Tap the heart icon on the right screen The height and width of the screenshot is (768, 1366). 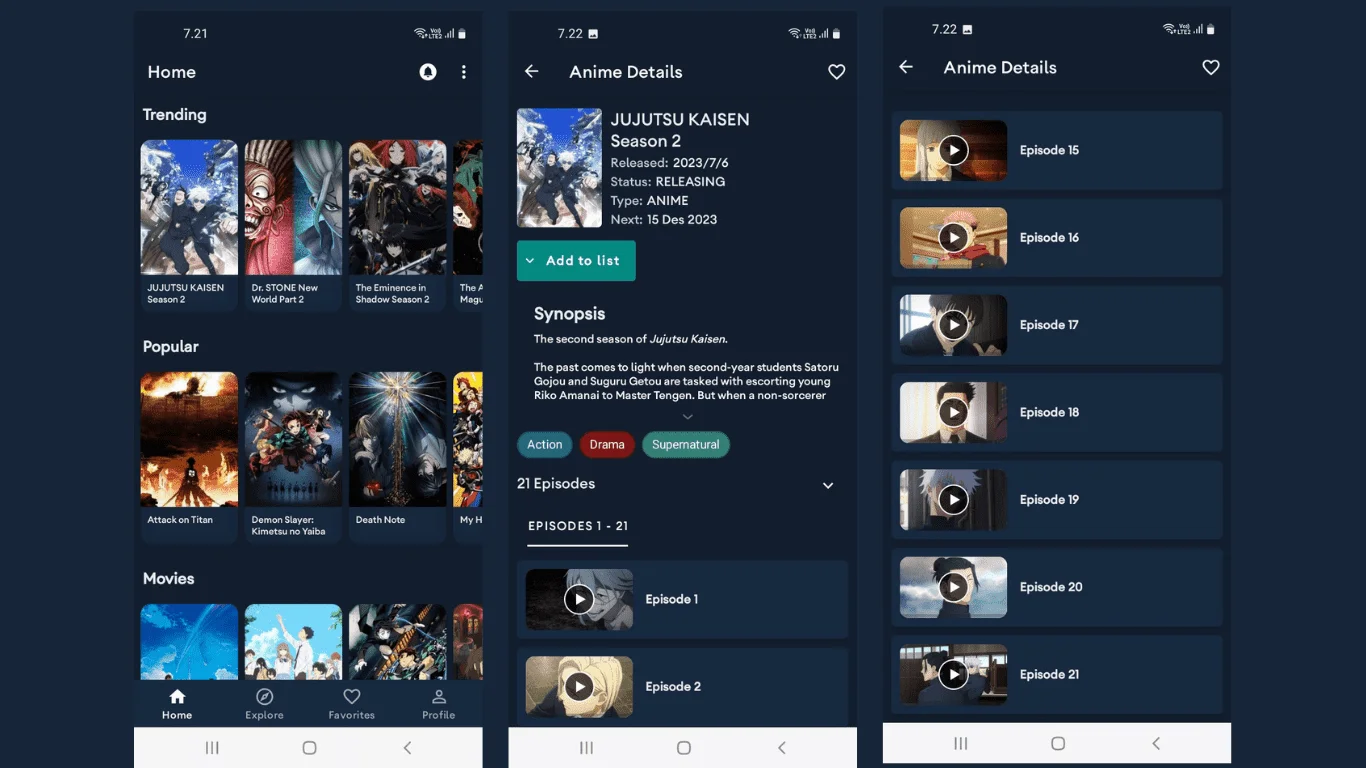click(1211, 67)
